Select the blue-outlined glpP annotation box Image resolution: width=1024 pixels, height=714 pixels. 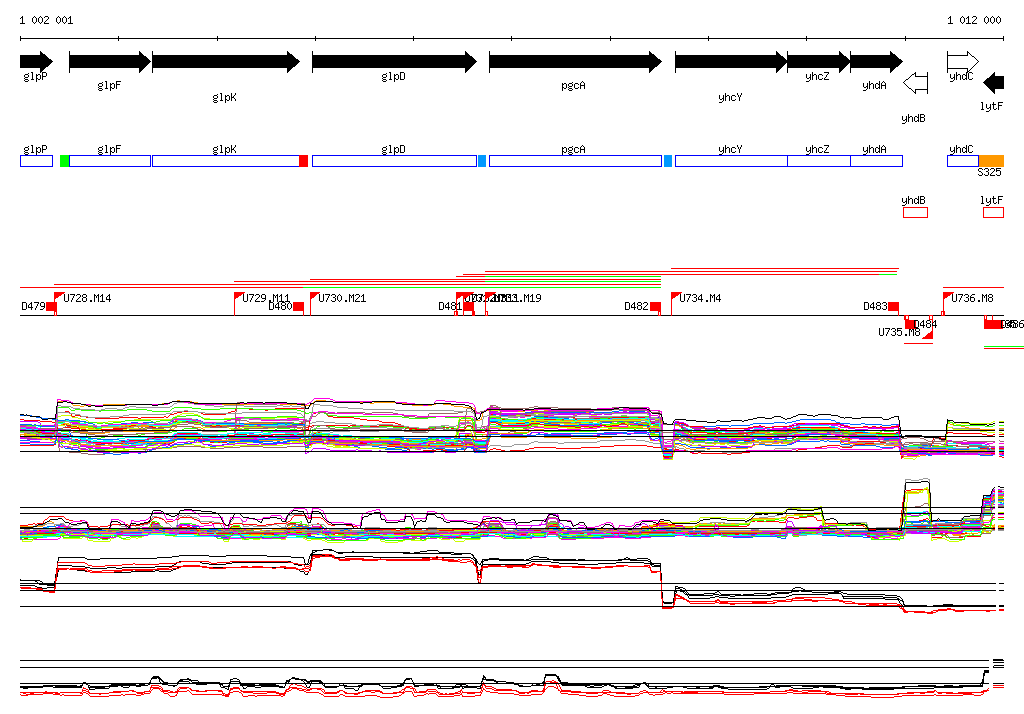(x=37, y=161)
